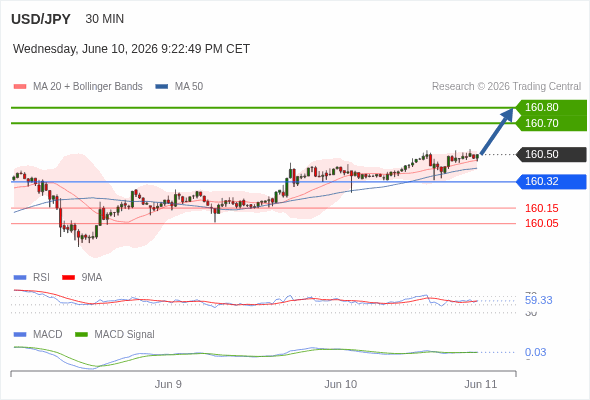Click the green MACD Signal legend marker

[81, 335]
